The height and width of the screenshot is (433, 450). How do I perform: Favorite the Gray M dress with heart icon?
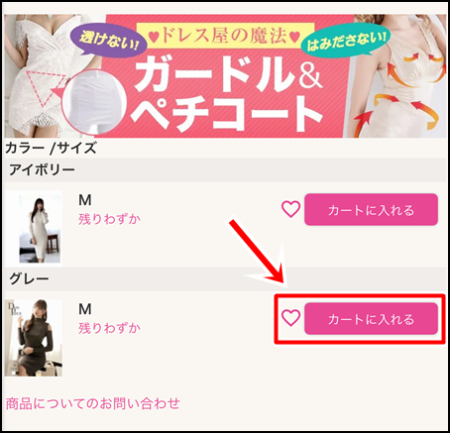(x=291, y=318)
